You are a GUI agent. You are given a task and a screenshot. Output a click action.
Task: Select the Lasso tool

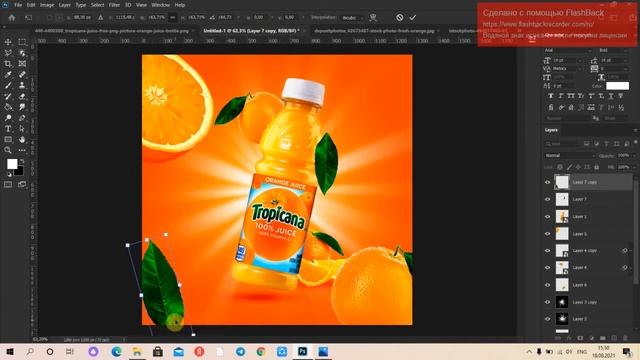coord(8,53)
